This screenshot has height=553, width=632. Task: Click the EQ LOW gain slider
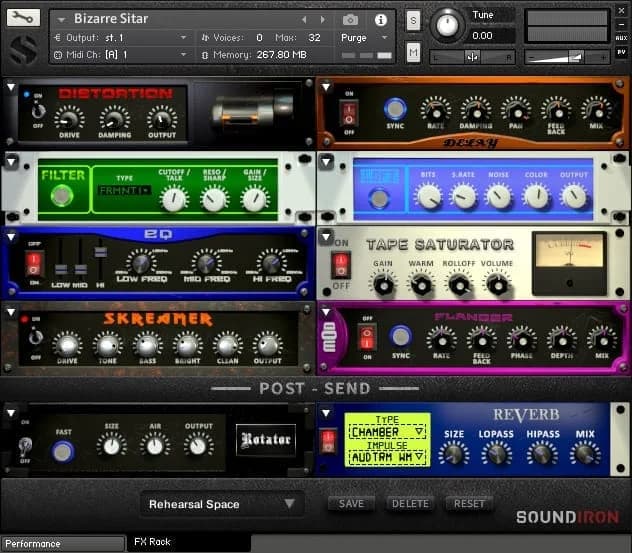coord(61,268)
